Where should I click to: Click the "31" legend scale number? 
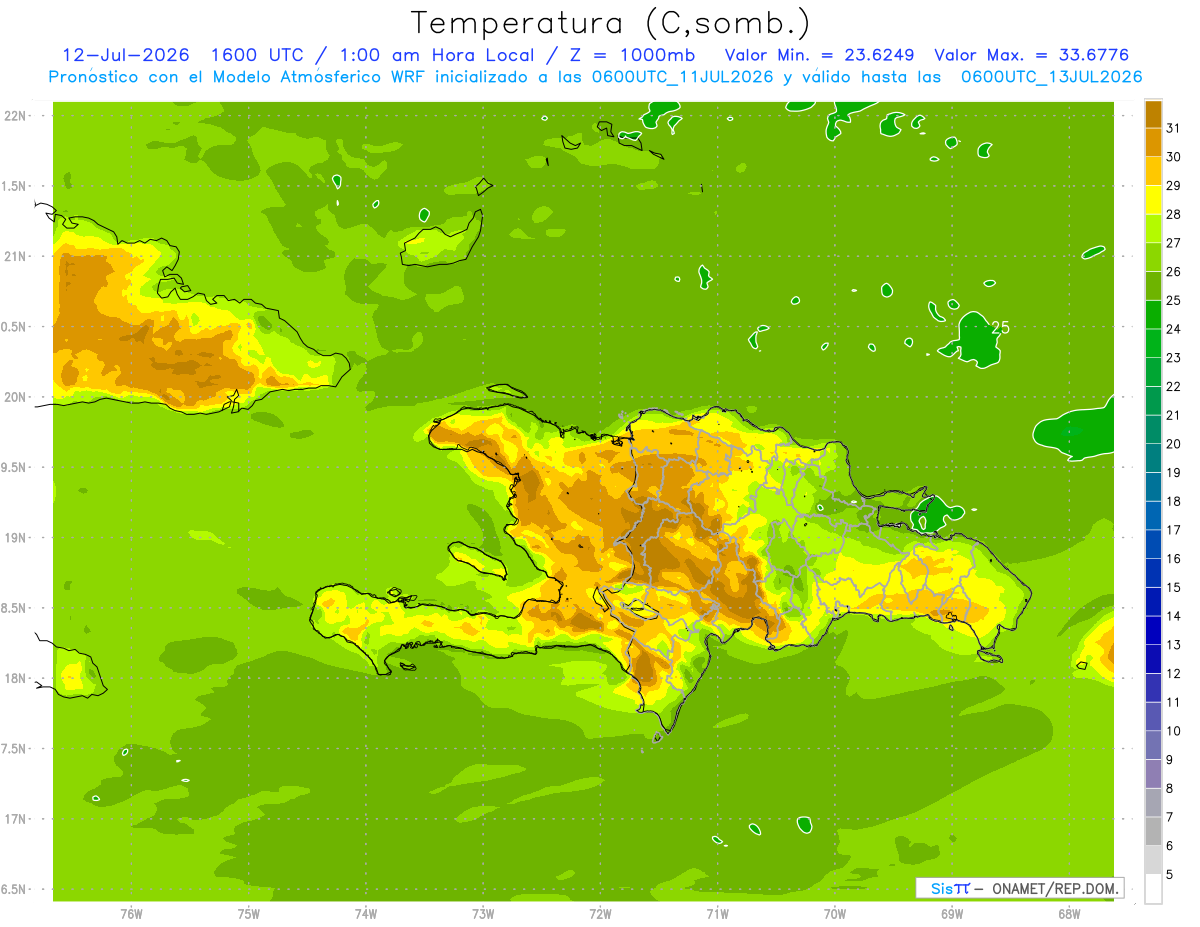pos(1174,128)
